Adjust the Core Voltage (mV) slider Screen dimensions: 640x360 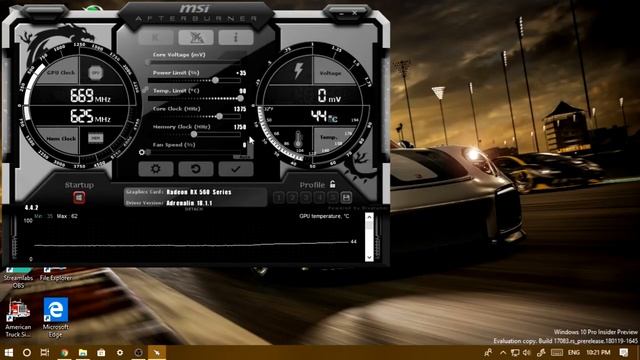click(195, 62)
